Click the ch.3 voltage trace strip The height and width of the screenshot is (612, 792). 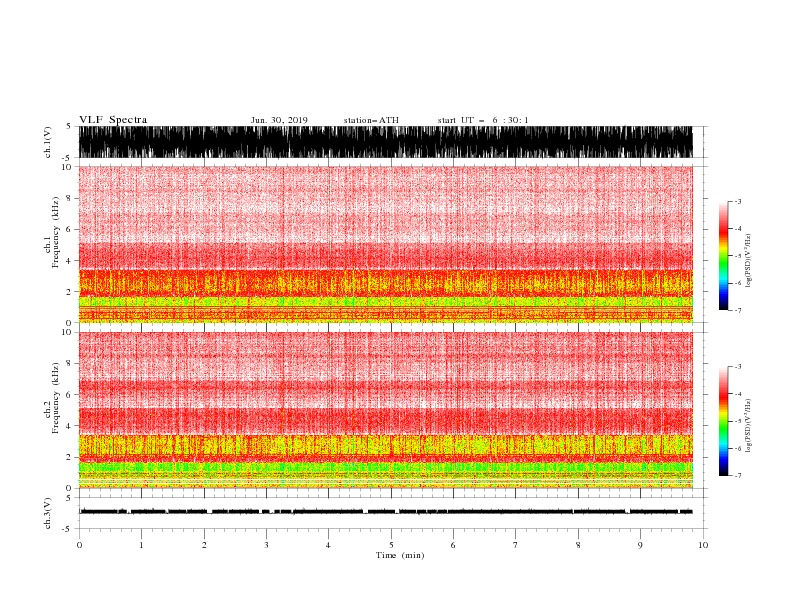click(386, 513)
